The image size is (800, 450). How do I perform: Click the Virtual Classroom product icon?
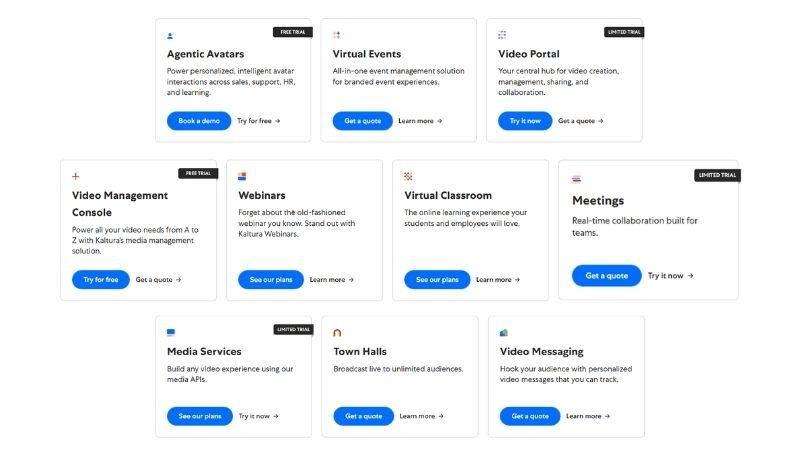pyautogui.click(x=408, y=177)
